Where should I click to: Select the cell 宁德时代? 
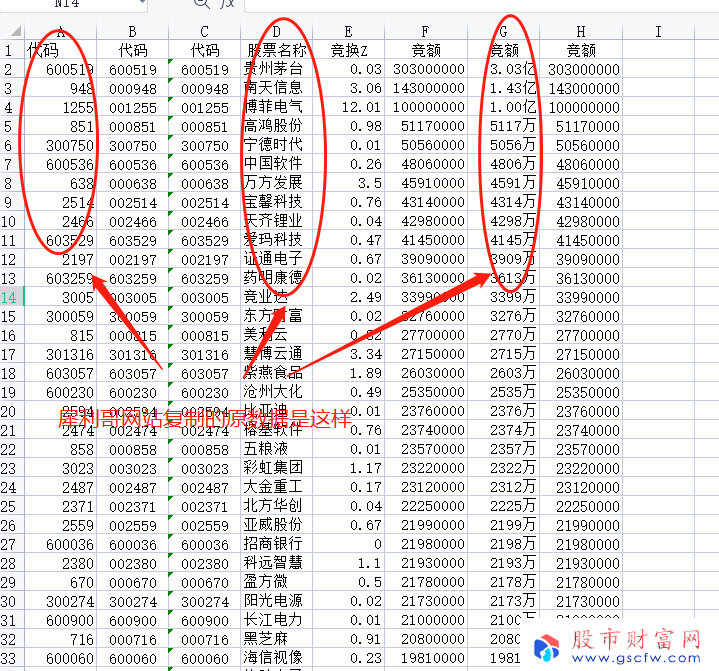click(277, 145)
